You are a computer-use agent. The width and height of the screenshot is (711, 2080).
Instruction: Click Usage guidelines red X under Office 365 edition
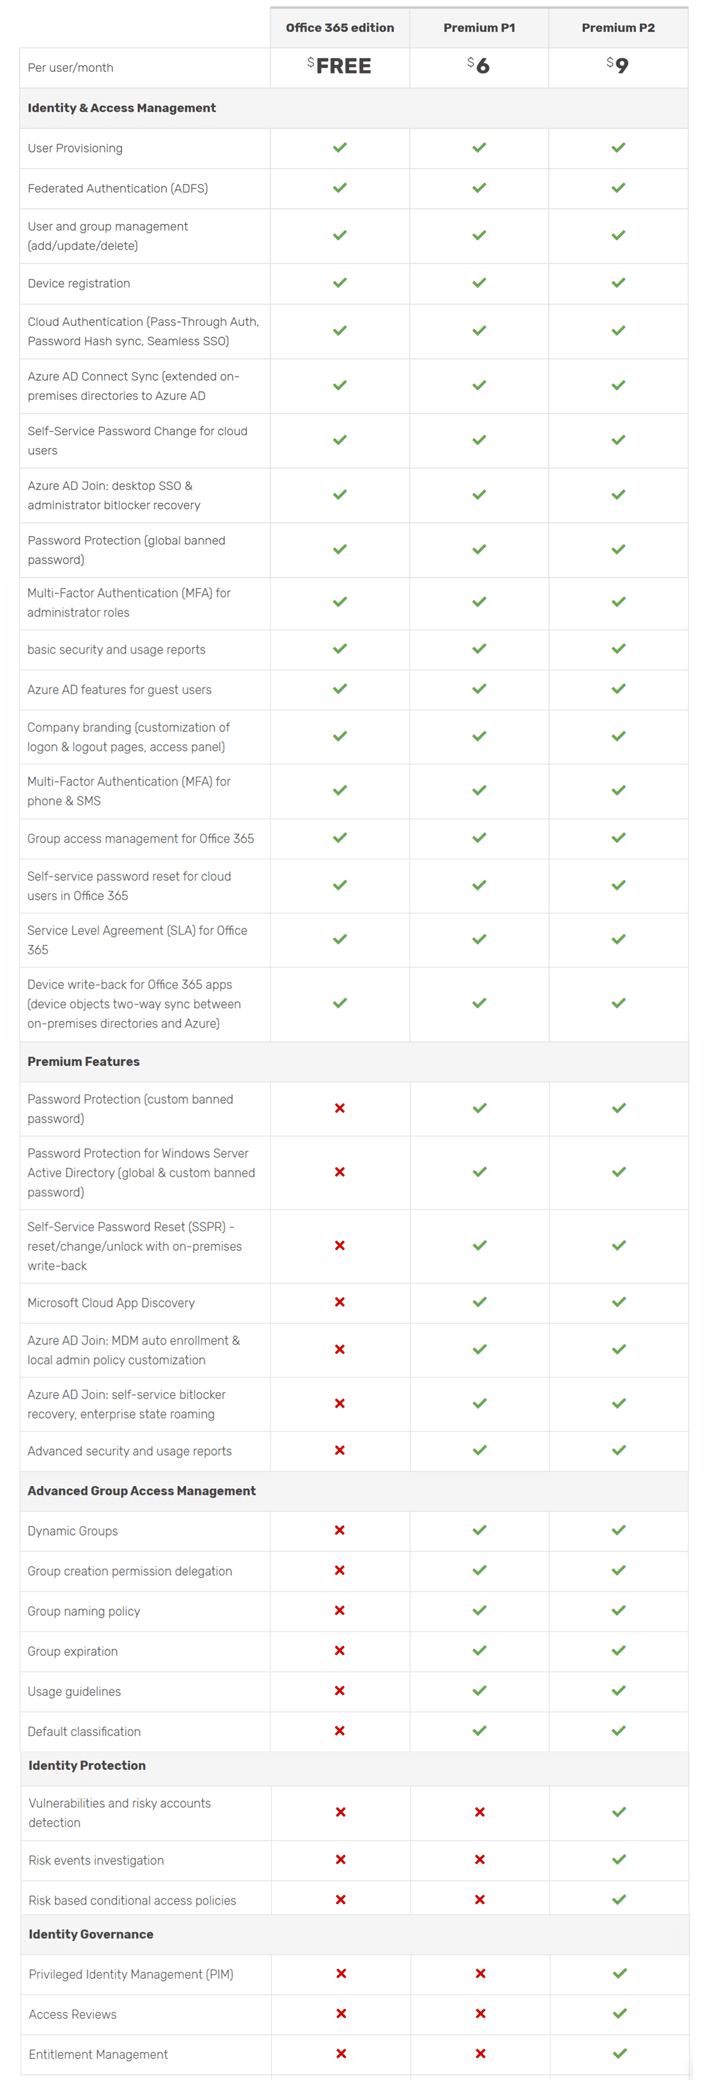[x=340, y=1690]
